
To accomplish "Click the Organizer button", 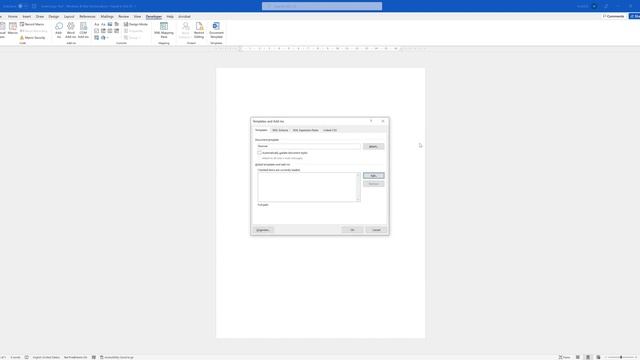I will click(x=263, y=230).
